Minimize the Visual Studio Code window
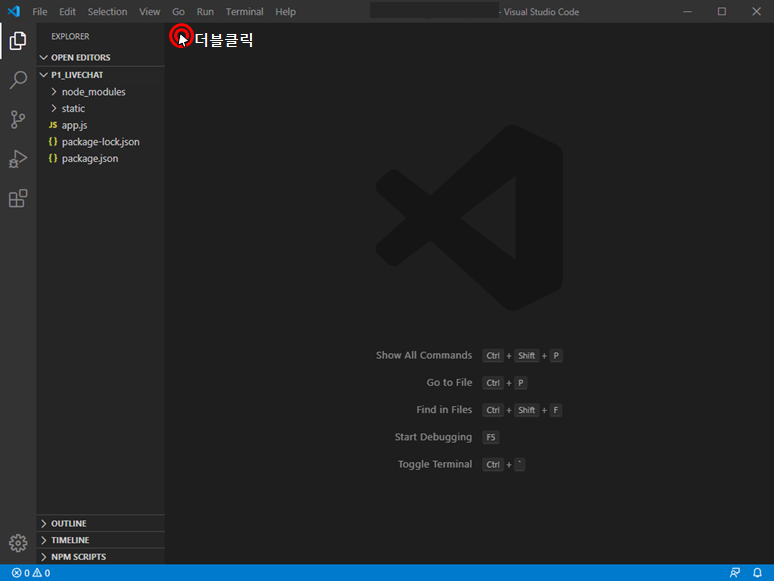Screen dimensions: 774x581 [687, 11]
